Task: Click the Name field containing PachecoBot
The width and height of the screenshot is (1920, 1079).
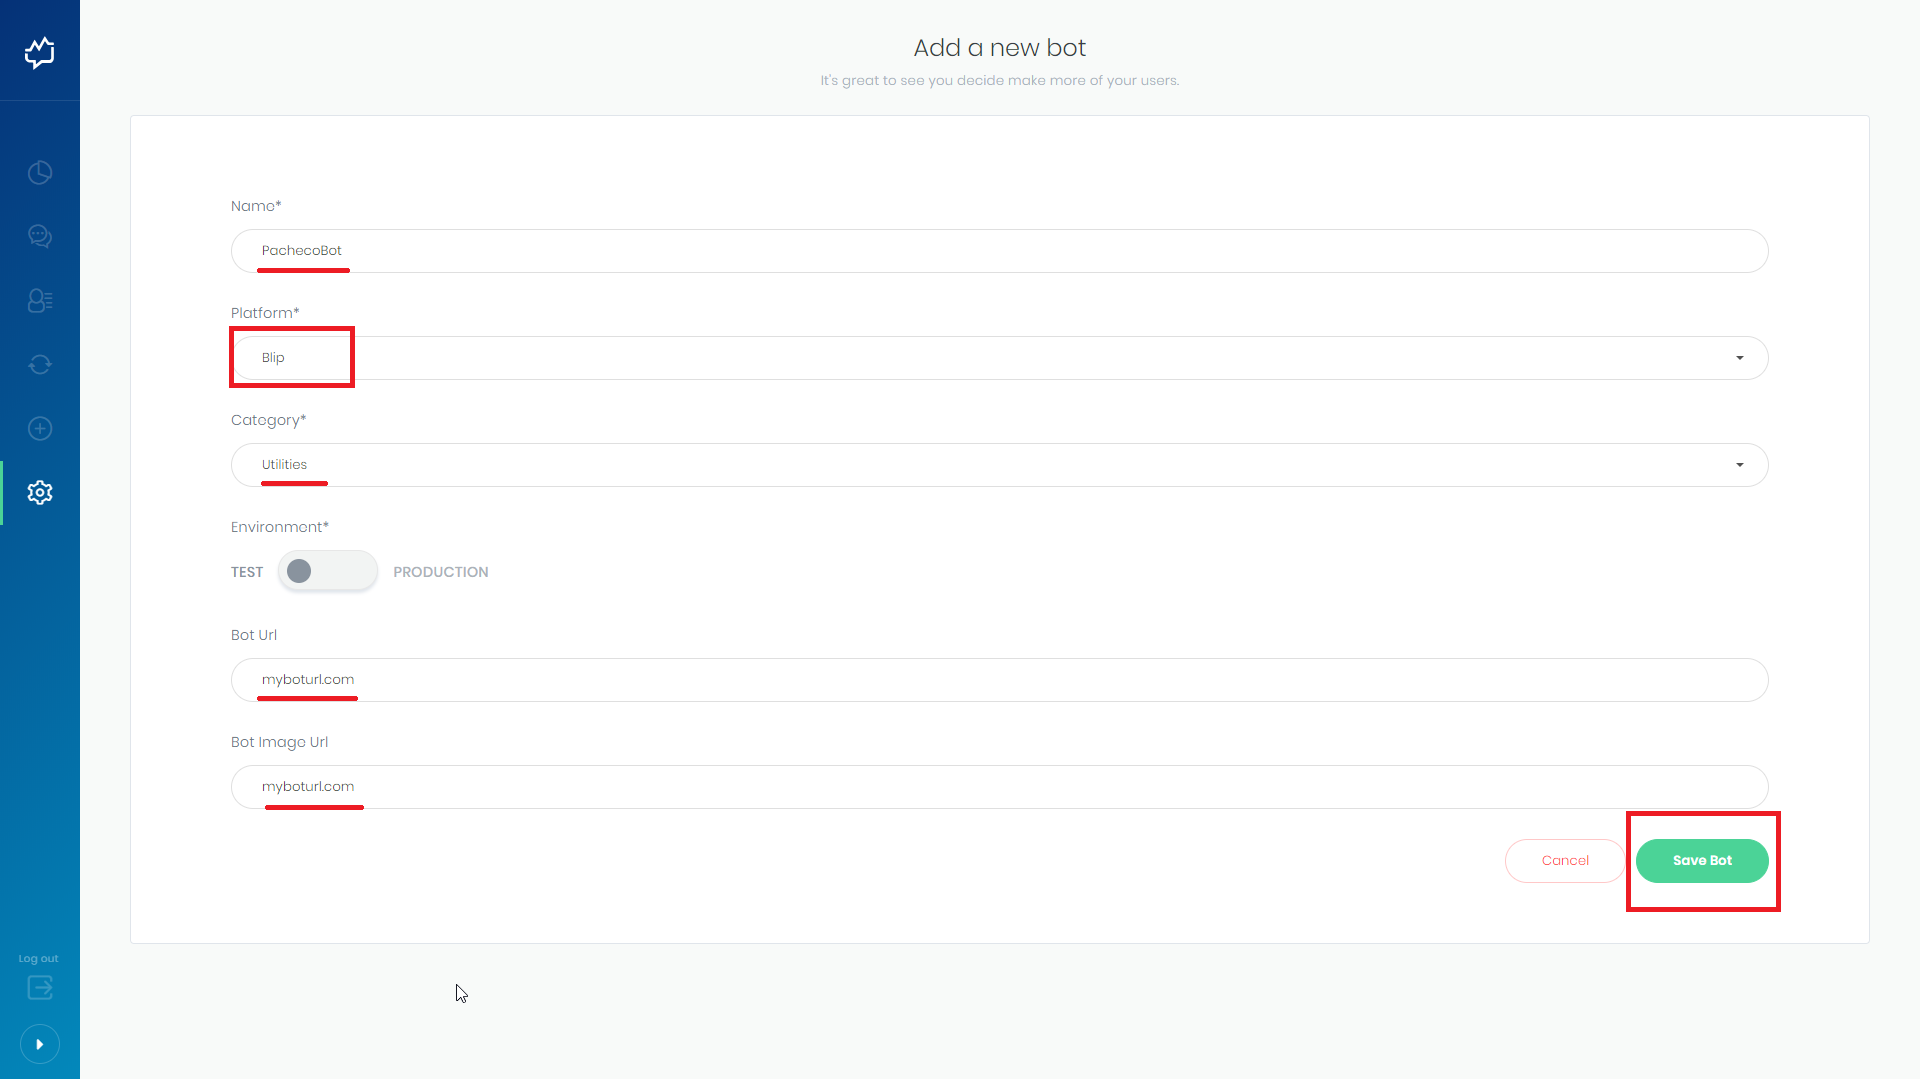Action: tap(1000, 251)
